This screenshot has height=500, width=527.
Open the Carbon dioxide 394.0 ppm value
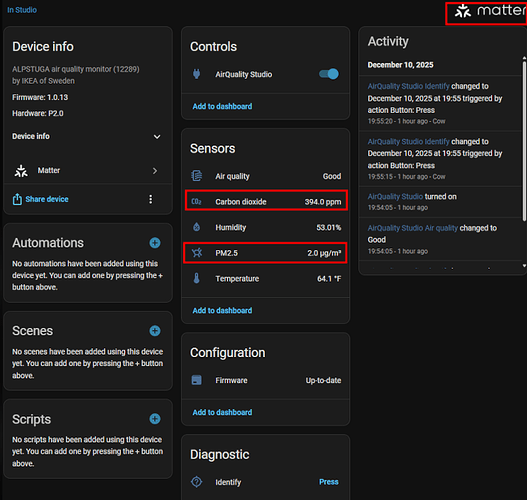(x=323, y=202)
